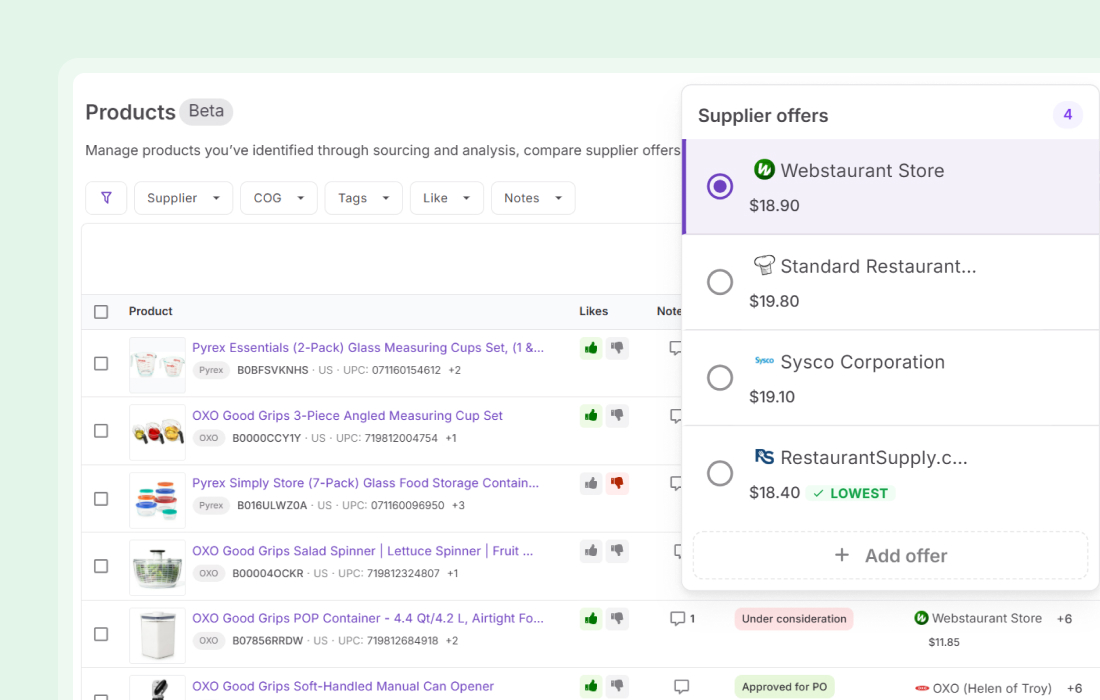This screenshot has height=700, width=1100.
Task: Tick checkbox for OXO Salad Spinner row
Action: [101, 566]
